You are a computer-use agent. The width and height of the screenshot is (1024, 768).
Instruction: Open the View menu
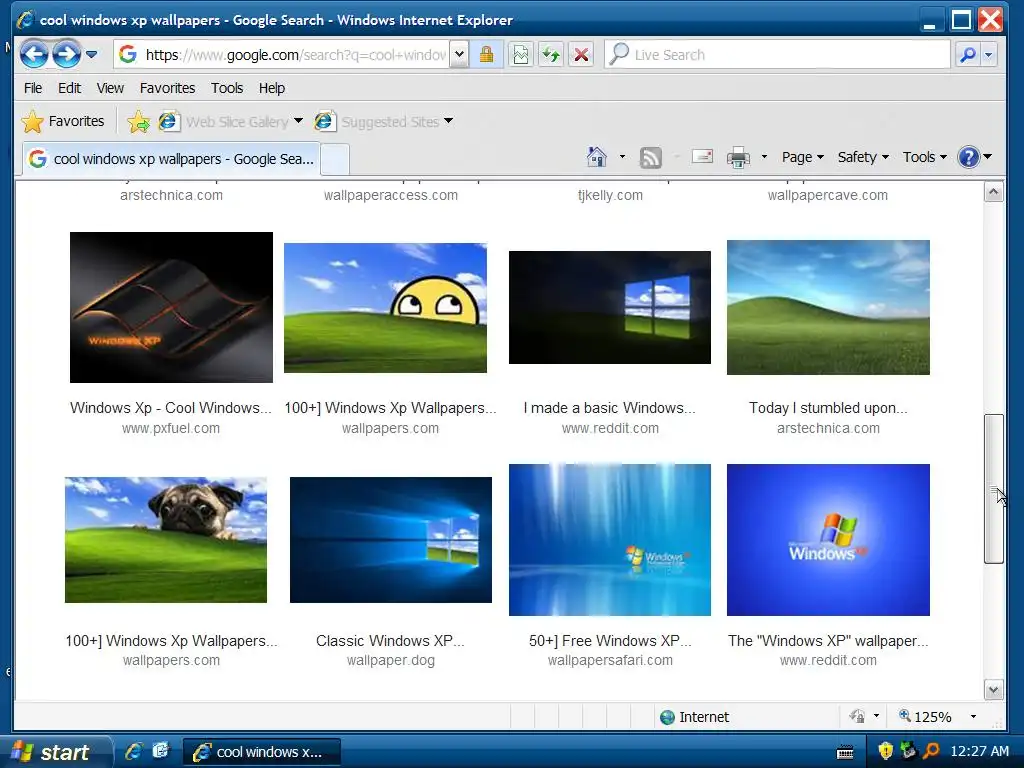[110, 88]
